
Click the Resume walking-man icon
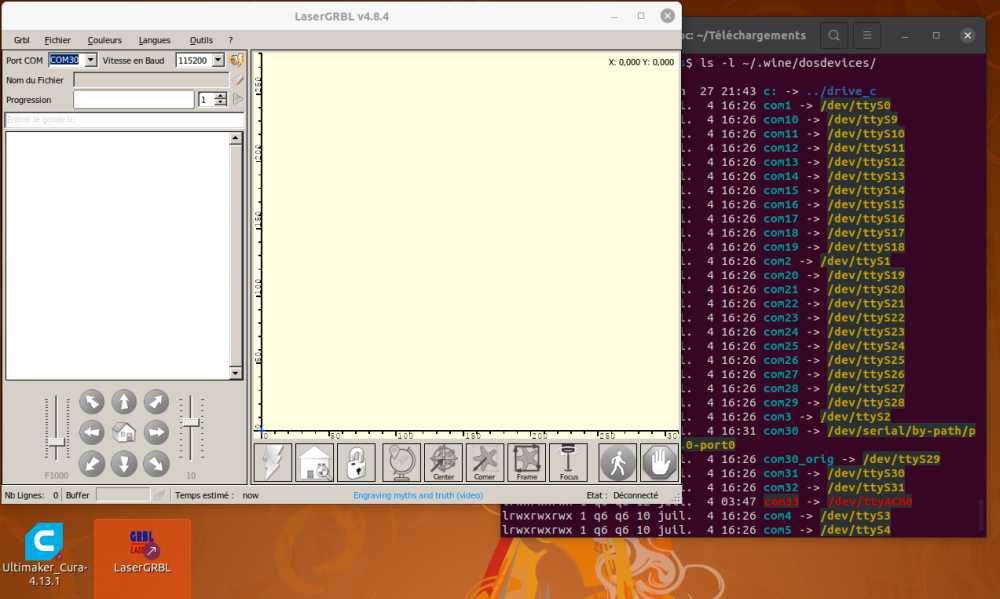(x=617, y=462)
